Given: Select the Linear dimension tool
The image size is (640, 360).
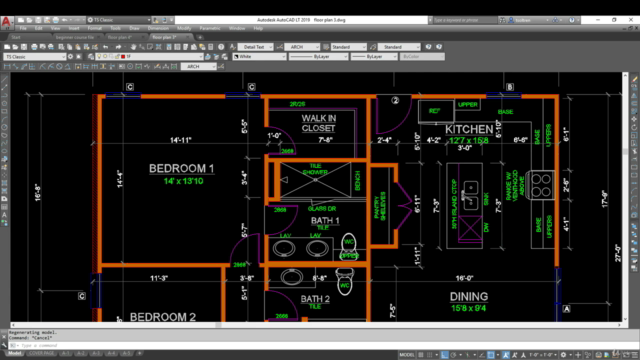Looking at the screenshot, I should click(7, 67).
